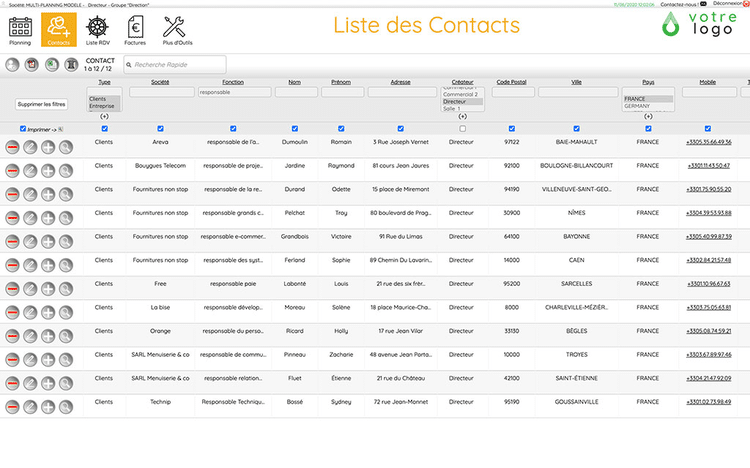Sort by the Code Postal column header
The image size is (750, 468).
tap(512, 82)
